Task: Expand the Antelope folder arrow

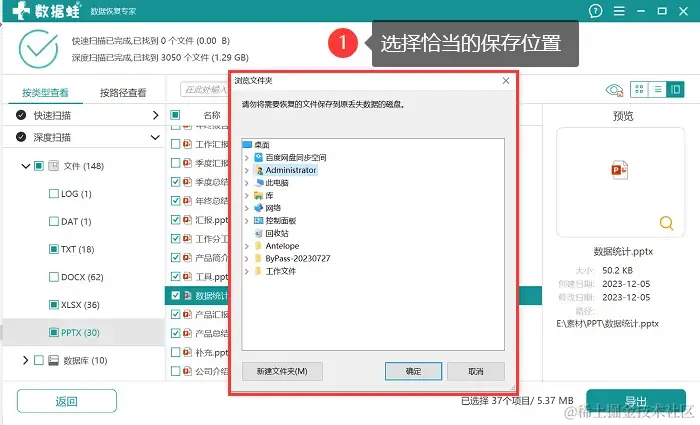Action: (246, 246)
